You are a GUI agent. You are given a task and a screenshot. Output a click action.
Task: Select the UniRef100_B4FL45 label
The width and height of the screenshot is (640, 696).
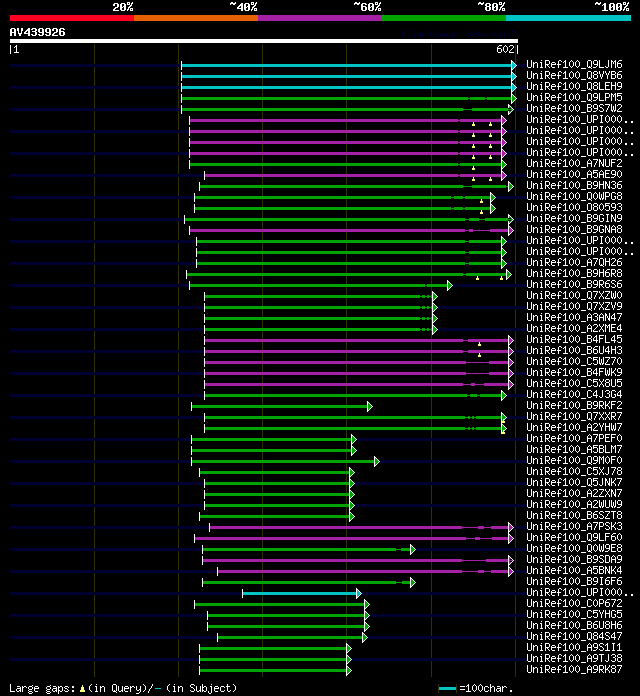(574, 339)
